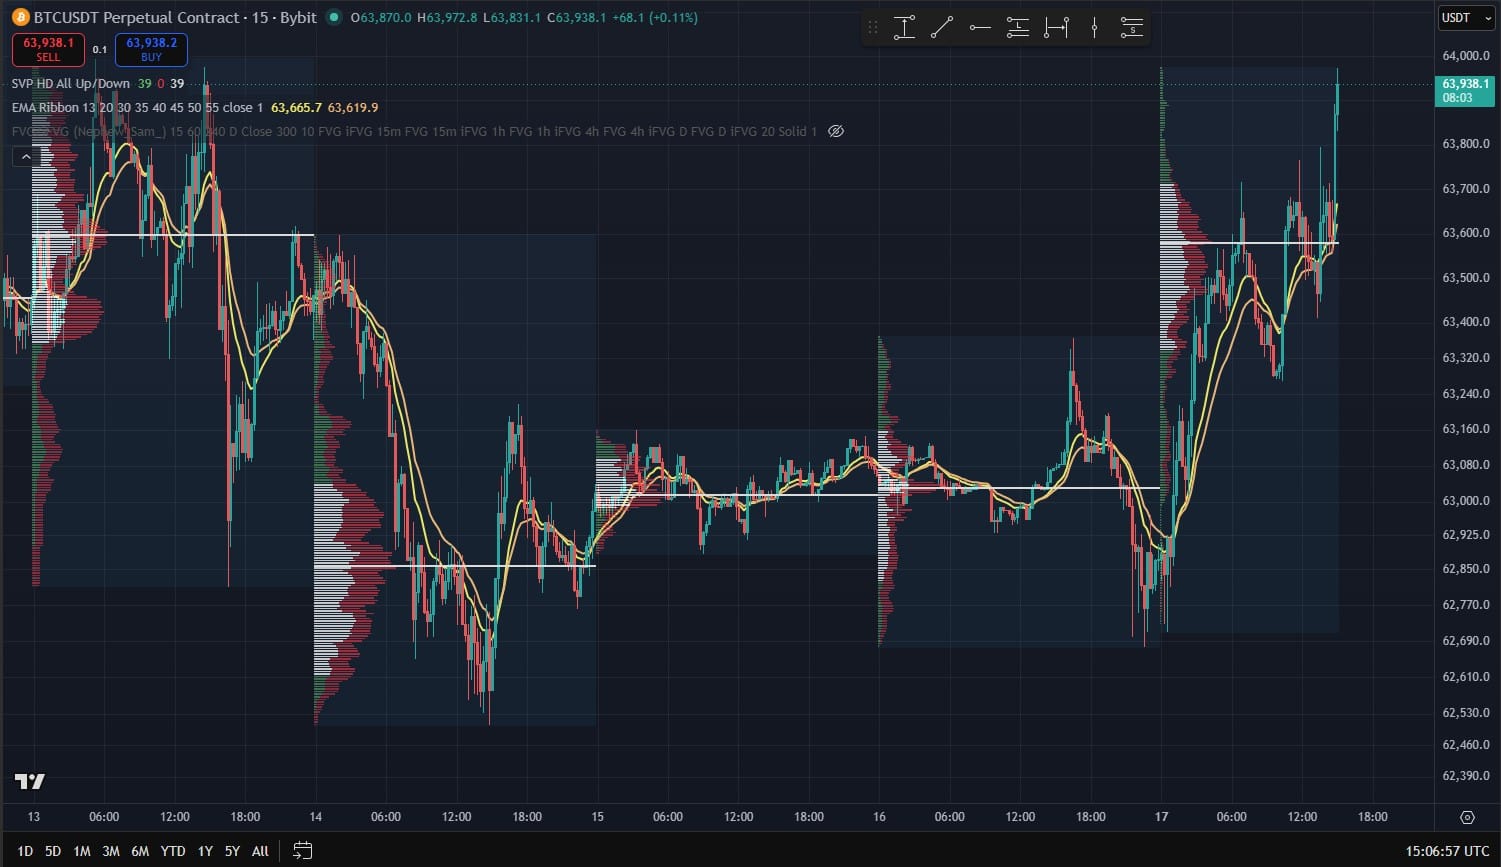Click the high value H63,972.8 in header
This screenshot has height=867, width=1501.
447,17
